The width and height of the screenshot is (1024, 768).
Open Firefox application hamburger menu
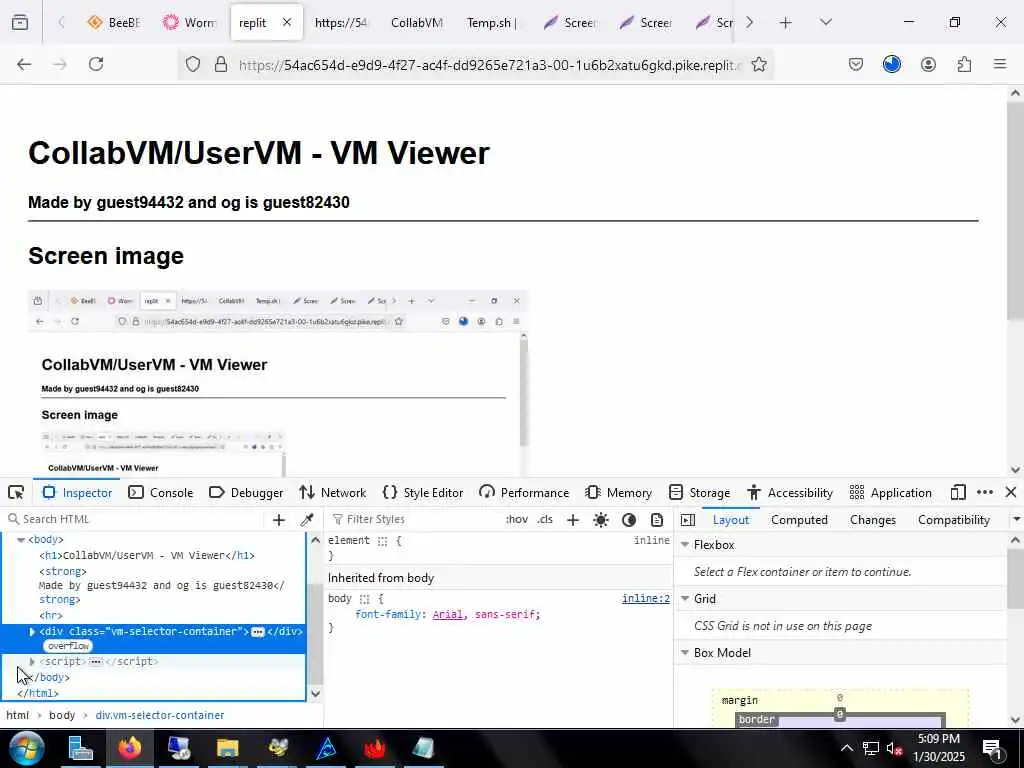coord(1000,64)
